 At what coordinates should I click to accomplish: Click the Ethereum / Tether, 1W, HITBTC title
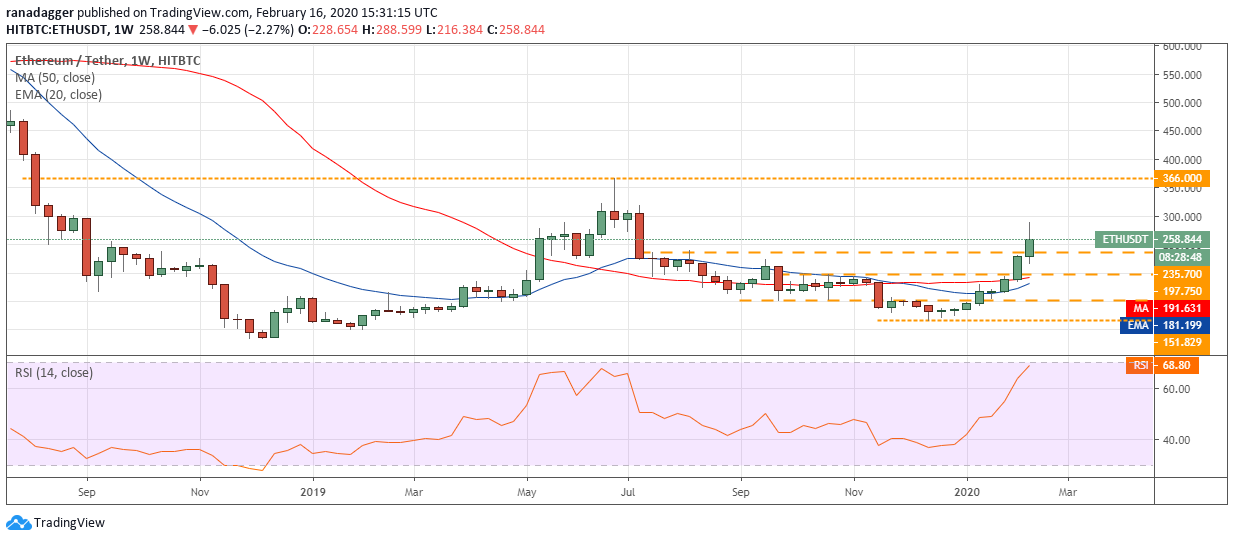107,60
